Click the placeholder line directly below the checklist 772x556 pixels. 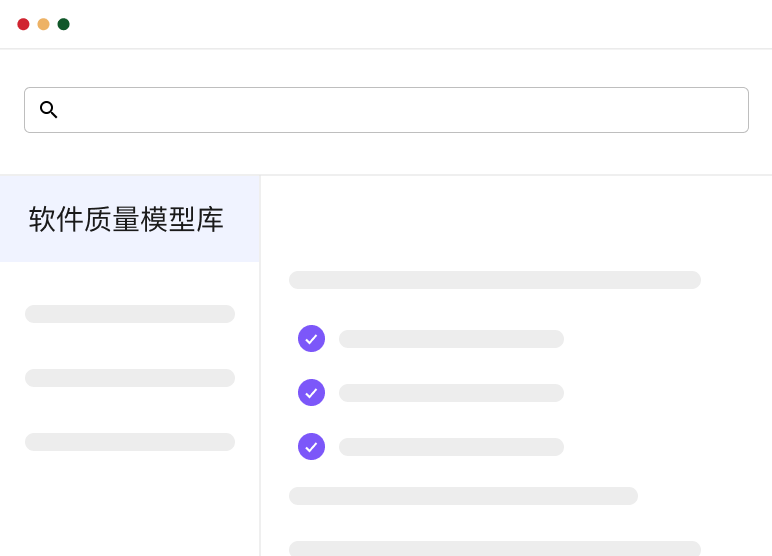coord(463,496)
